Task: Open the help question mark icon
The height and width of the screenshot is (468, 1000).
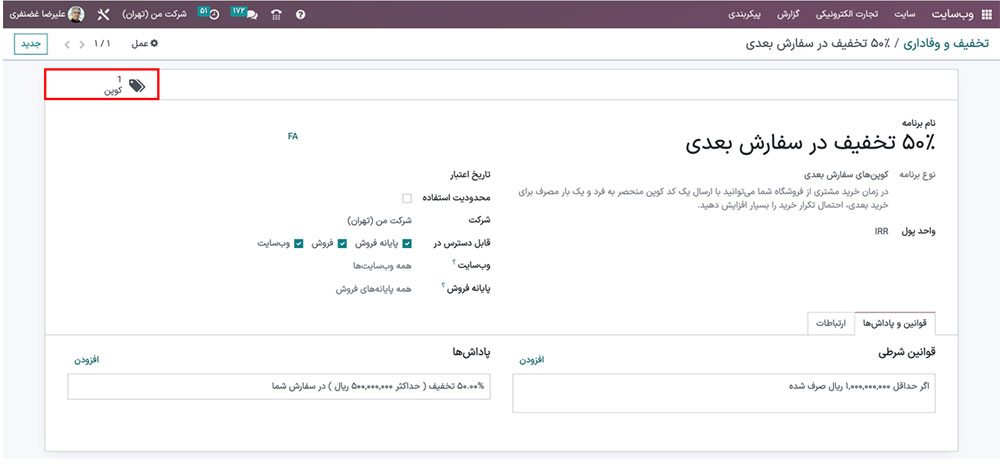Action: tap(301, 15)
